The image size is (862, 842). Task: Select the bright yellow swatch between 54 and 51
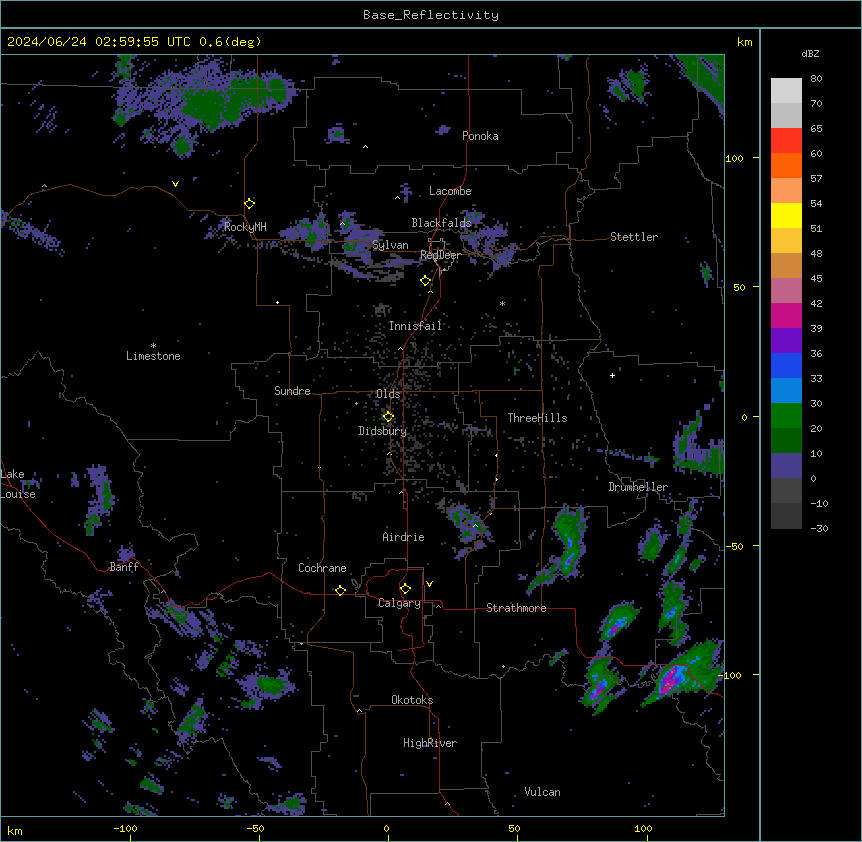(786, 215)
